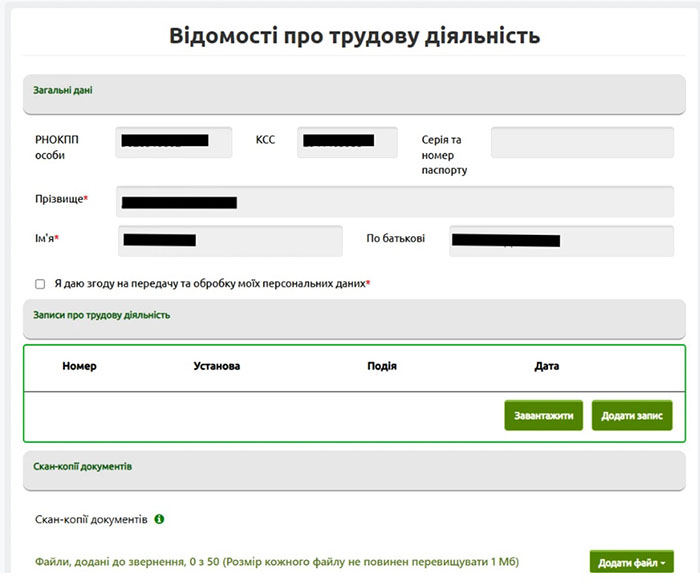Expand the Скан-копії документів section header
Screen dimensions: 700x586
[x=354, y=470]
